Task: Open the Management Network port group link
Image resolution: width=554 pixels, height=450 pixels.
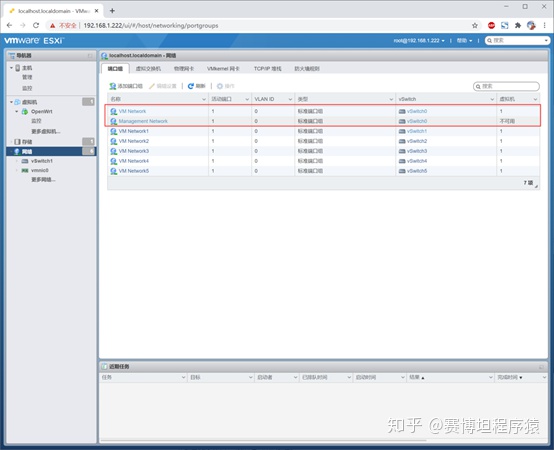Action: click(x=143, y=121)
